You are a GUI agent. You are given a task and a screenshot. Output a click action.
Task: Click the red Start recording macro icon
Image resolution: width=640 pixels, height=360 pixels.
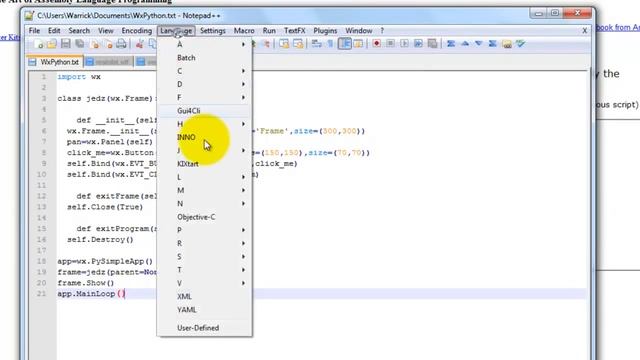coord(376,43)
